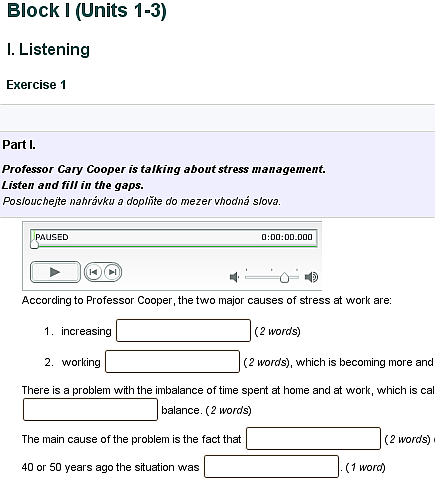Click the middle of the audio progress track
The height and width of the screenshot is (483, 435).
pyautogui.click(x=173, y=246)
